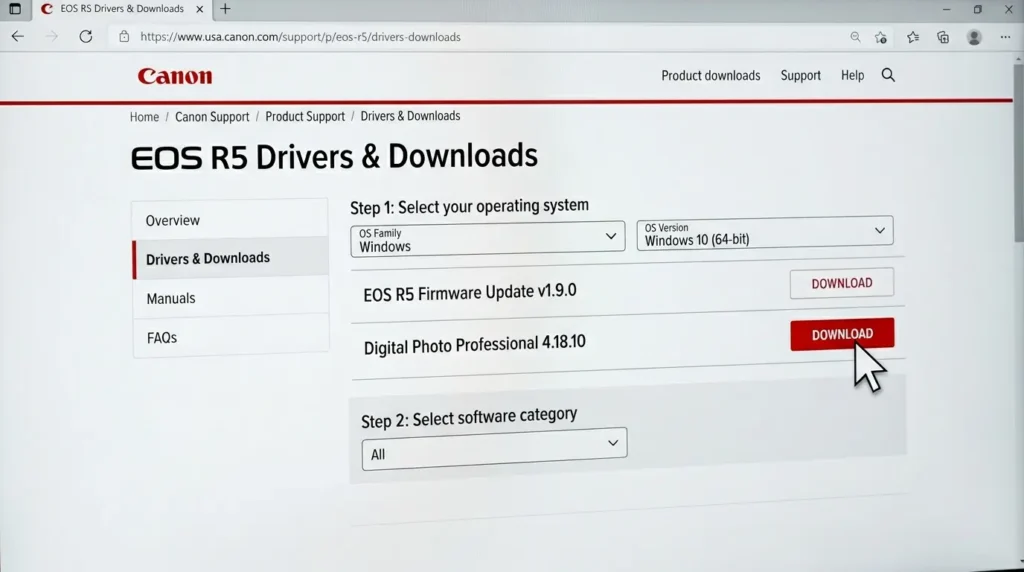Expand the OS Version dropdown

coord(765,233)
